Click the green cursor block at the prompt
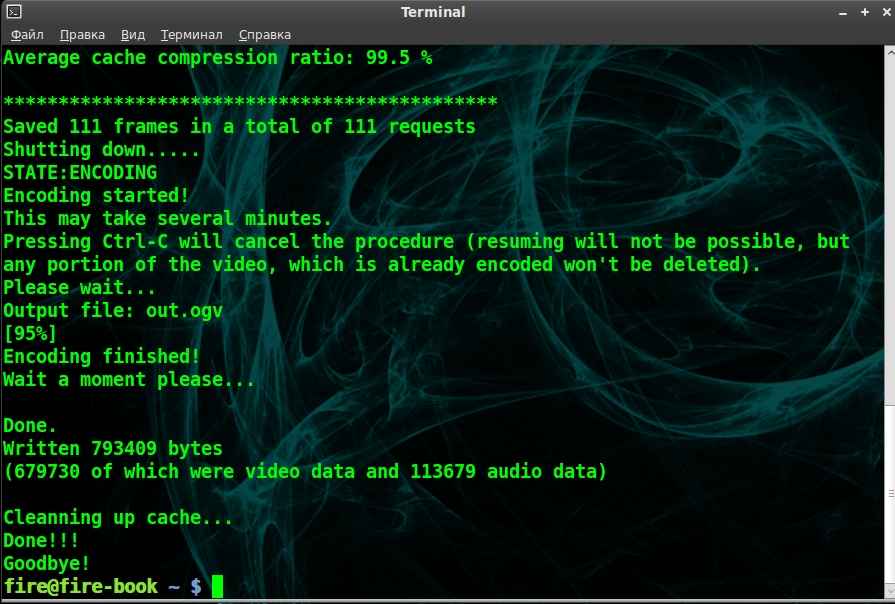The width and height of the screenshot is (895, 604). pyautogui.click(x=217, y=587)
